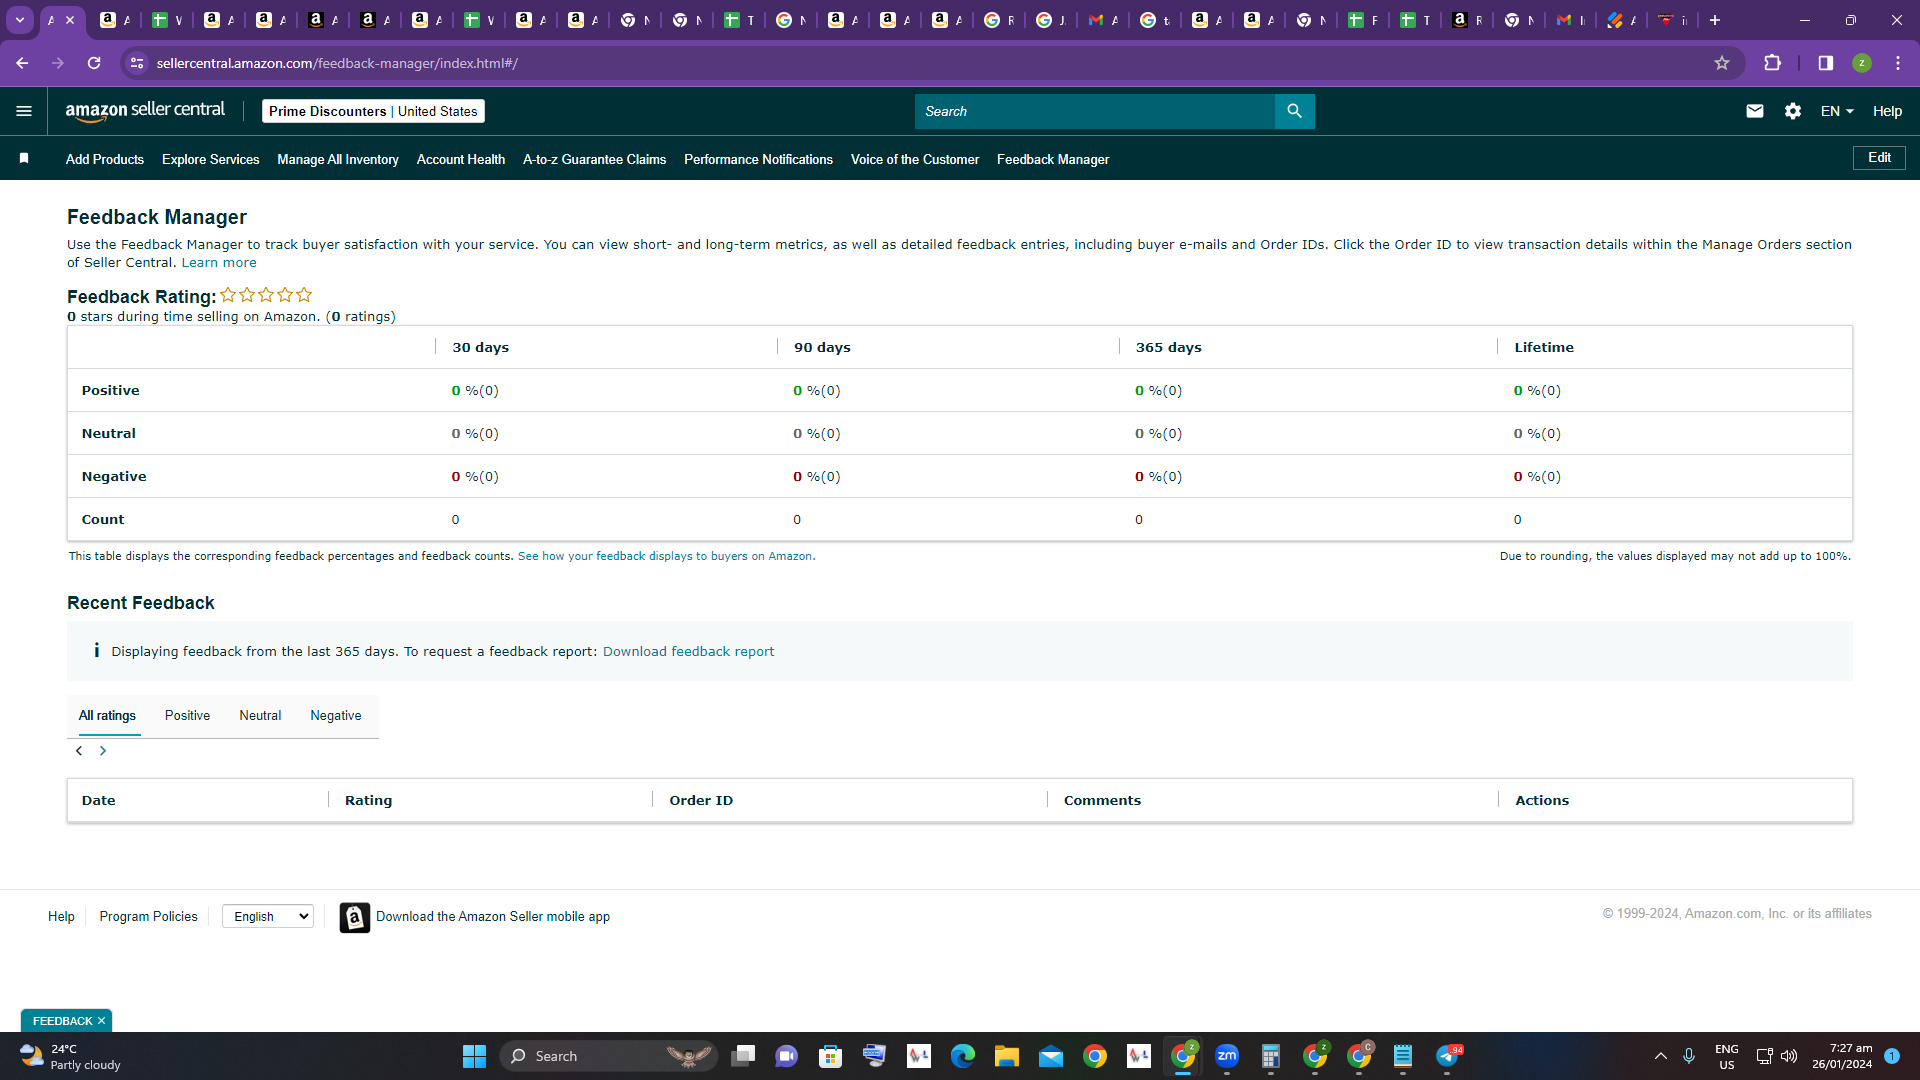
Task: Open Zoom from the taskbar
Action: (1226, 1056)
